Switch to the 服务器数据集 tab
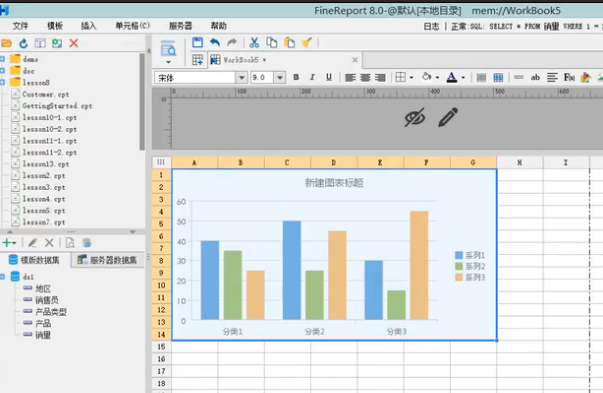The height and width of the screenshot is (393, 603). (x=107, y=260)
